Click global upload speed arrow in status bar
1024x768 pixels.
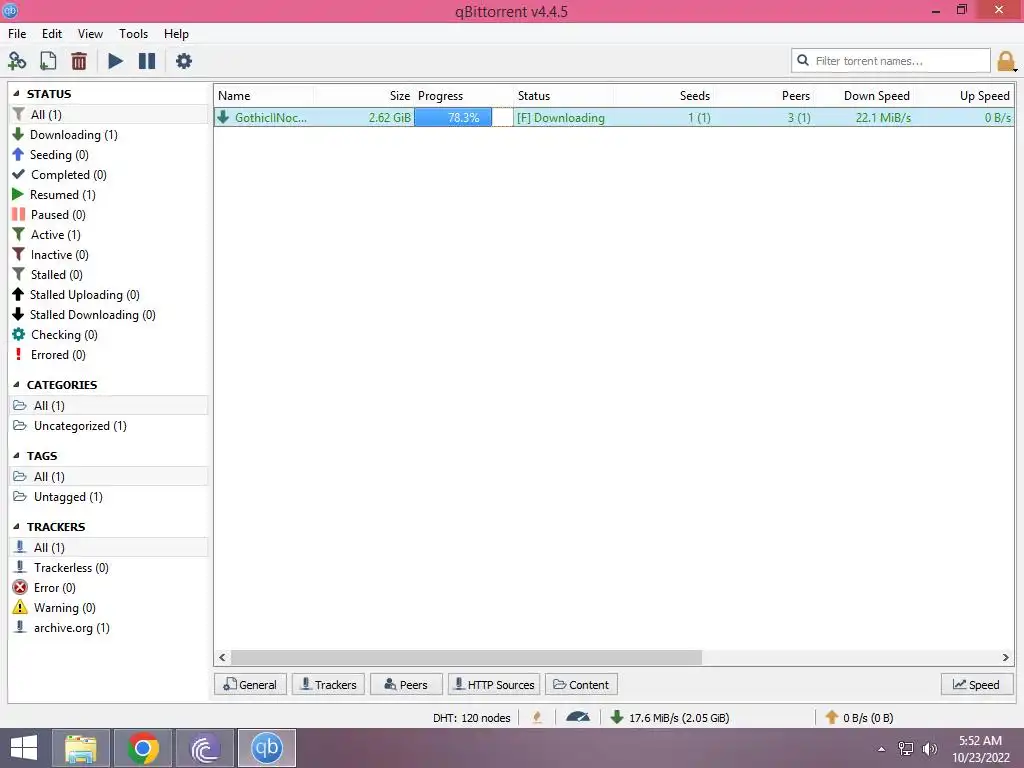click(x=831, y=717)
